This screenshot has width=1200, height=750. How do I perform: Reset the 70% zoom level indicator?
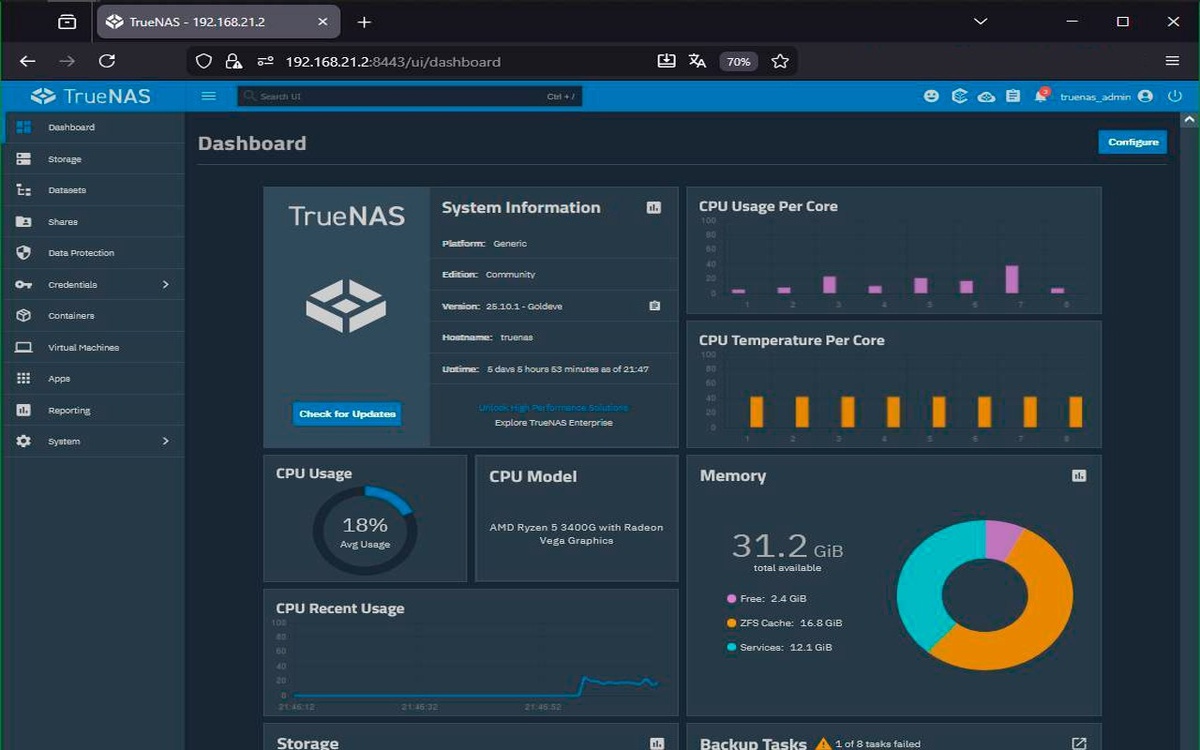tap(739, 61)
